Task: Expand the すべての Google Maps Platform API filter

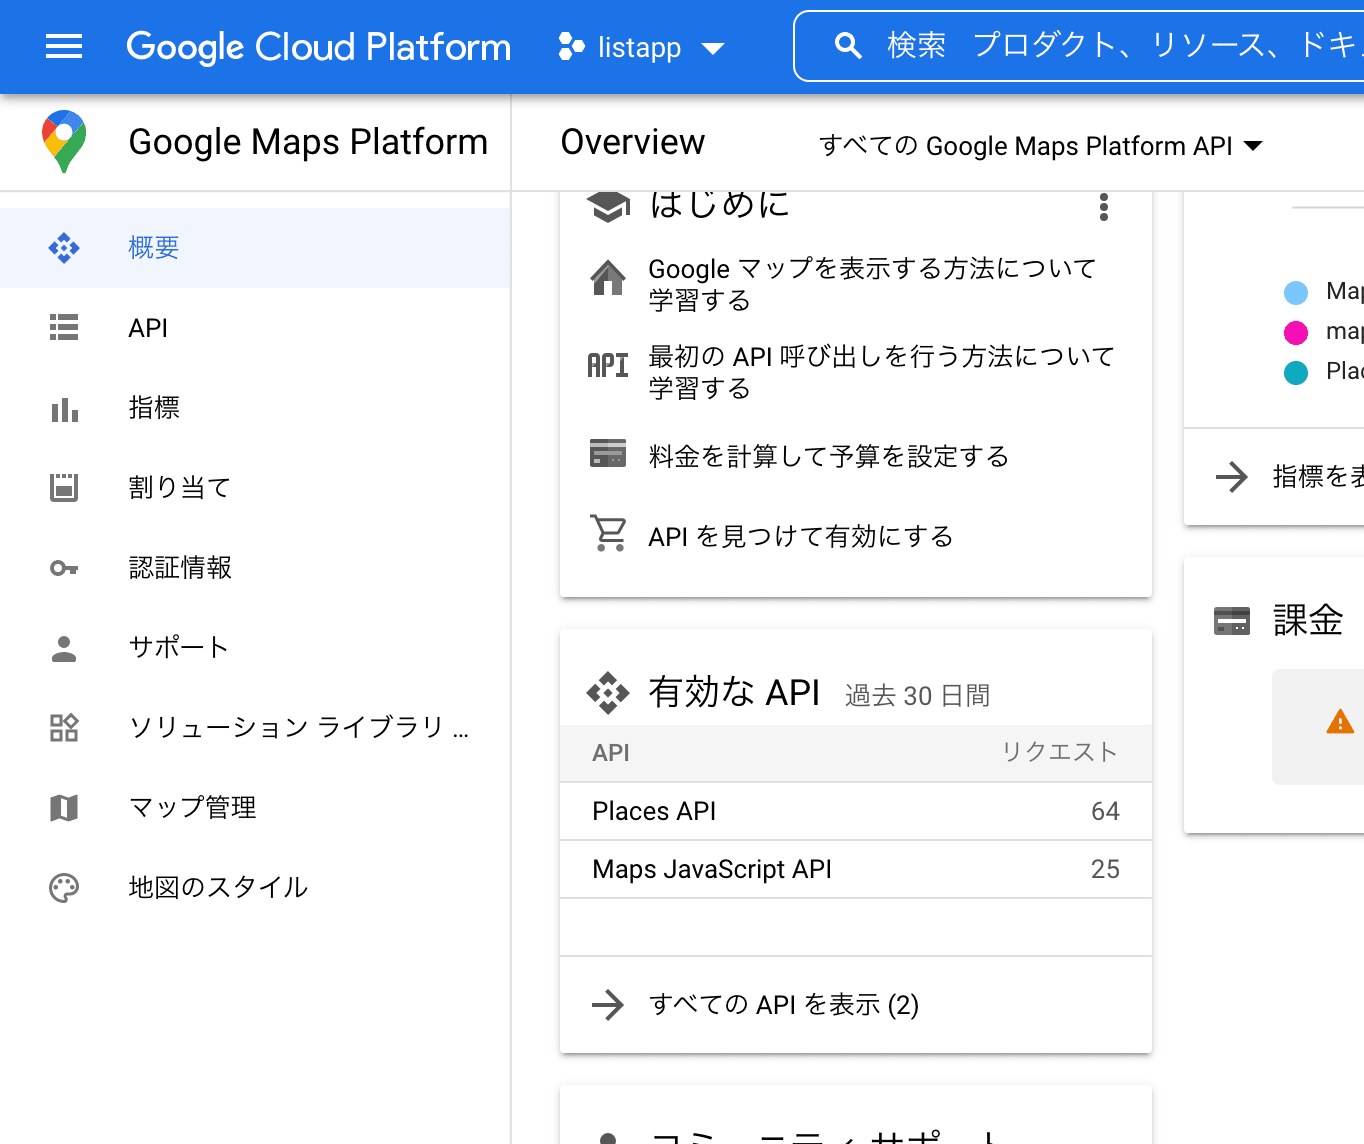Action: pyautogui.click(x=1041, y=146)
